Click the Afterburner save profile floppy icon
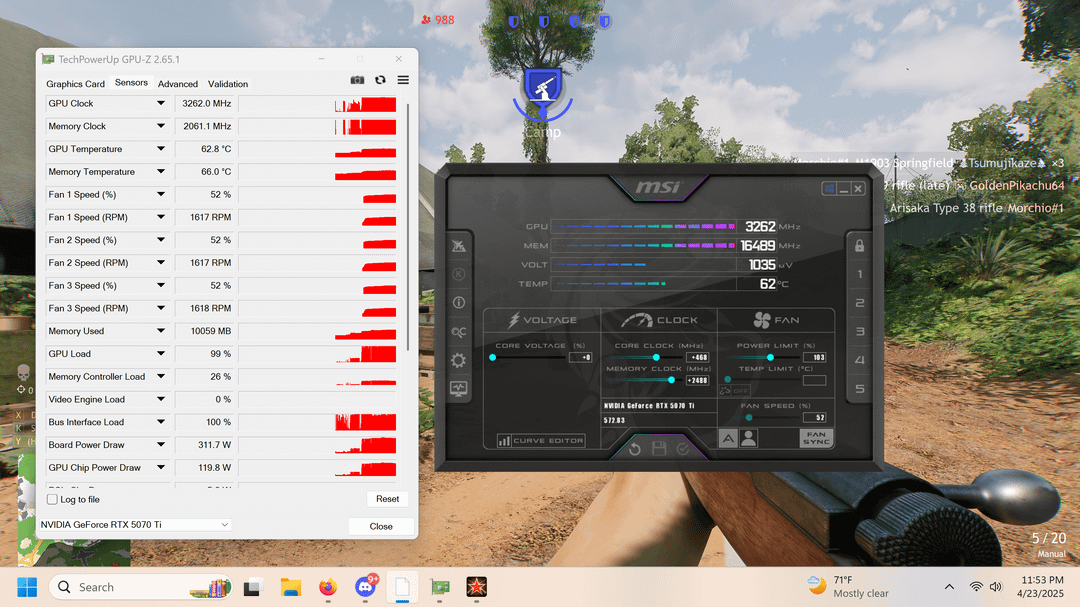 (x=659, y=449)
